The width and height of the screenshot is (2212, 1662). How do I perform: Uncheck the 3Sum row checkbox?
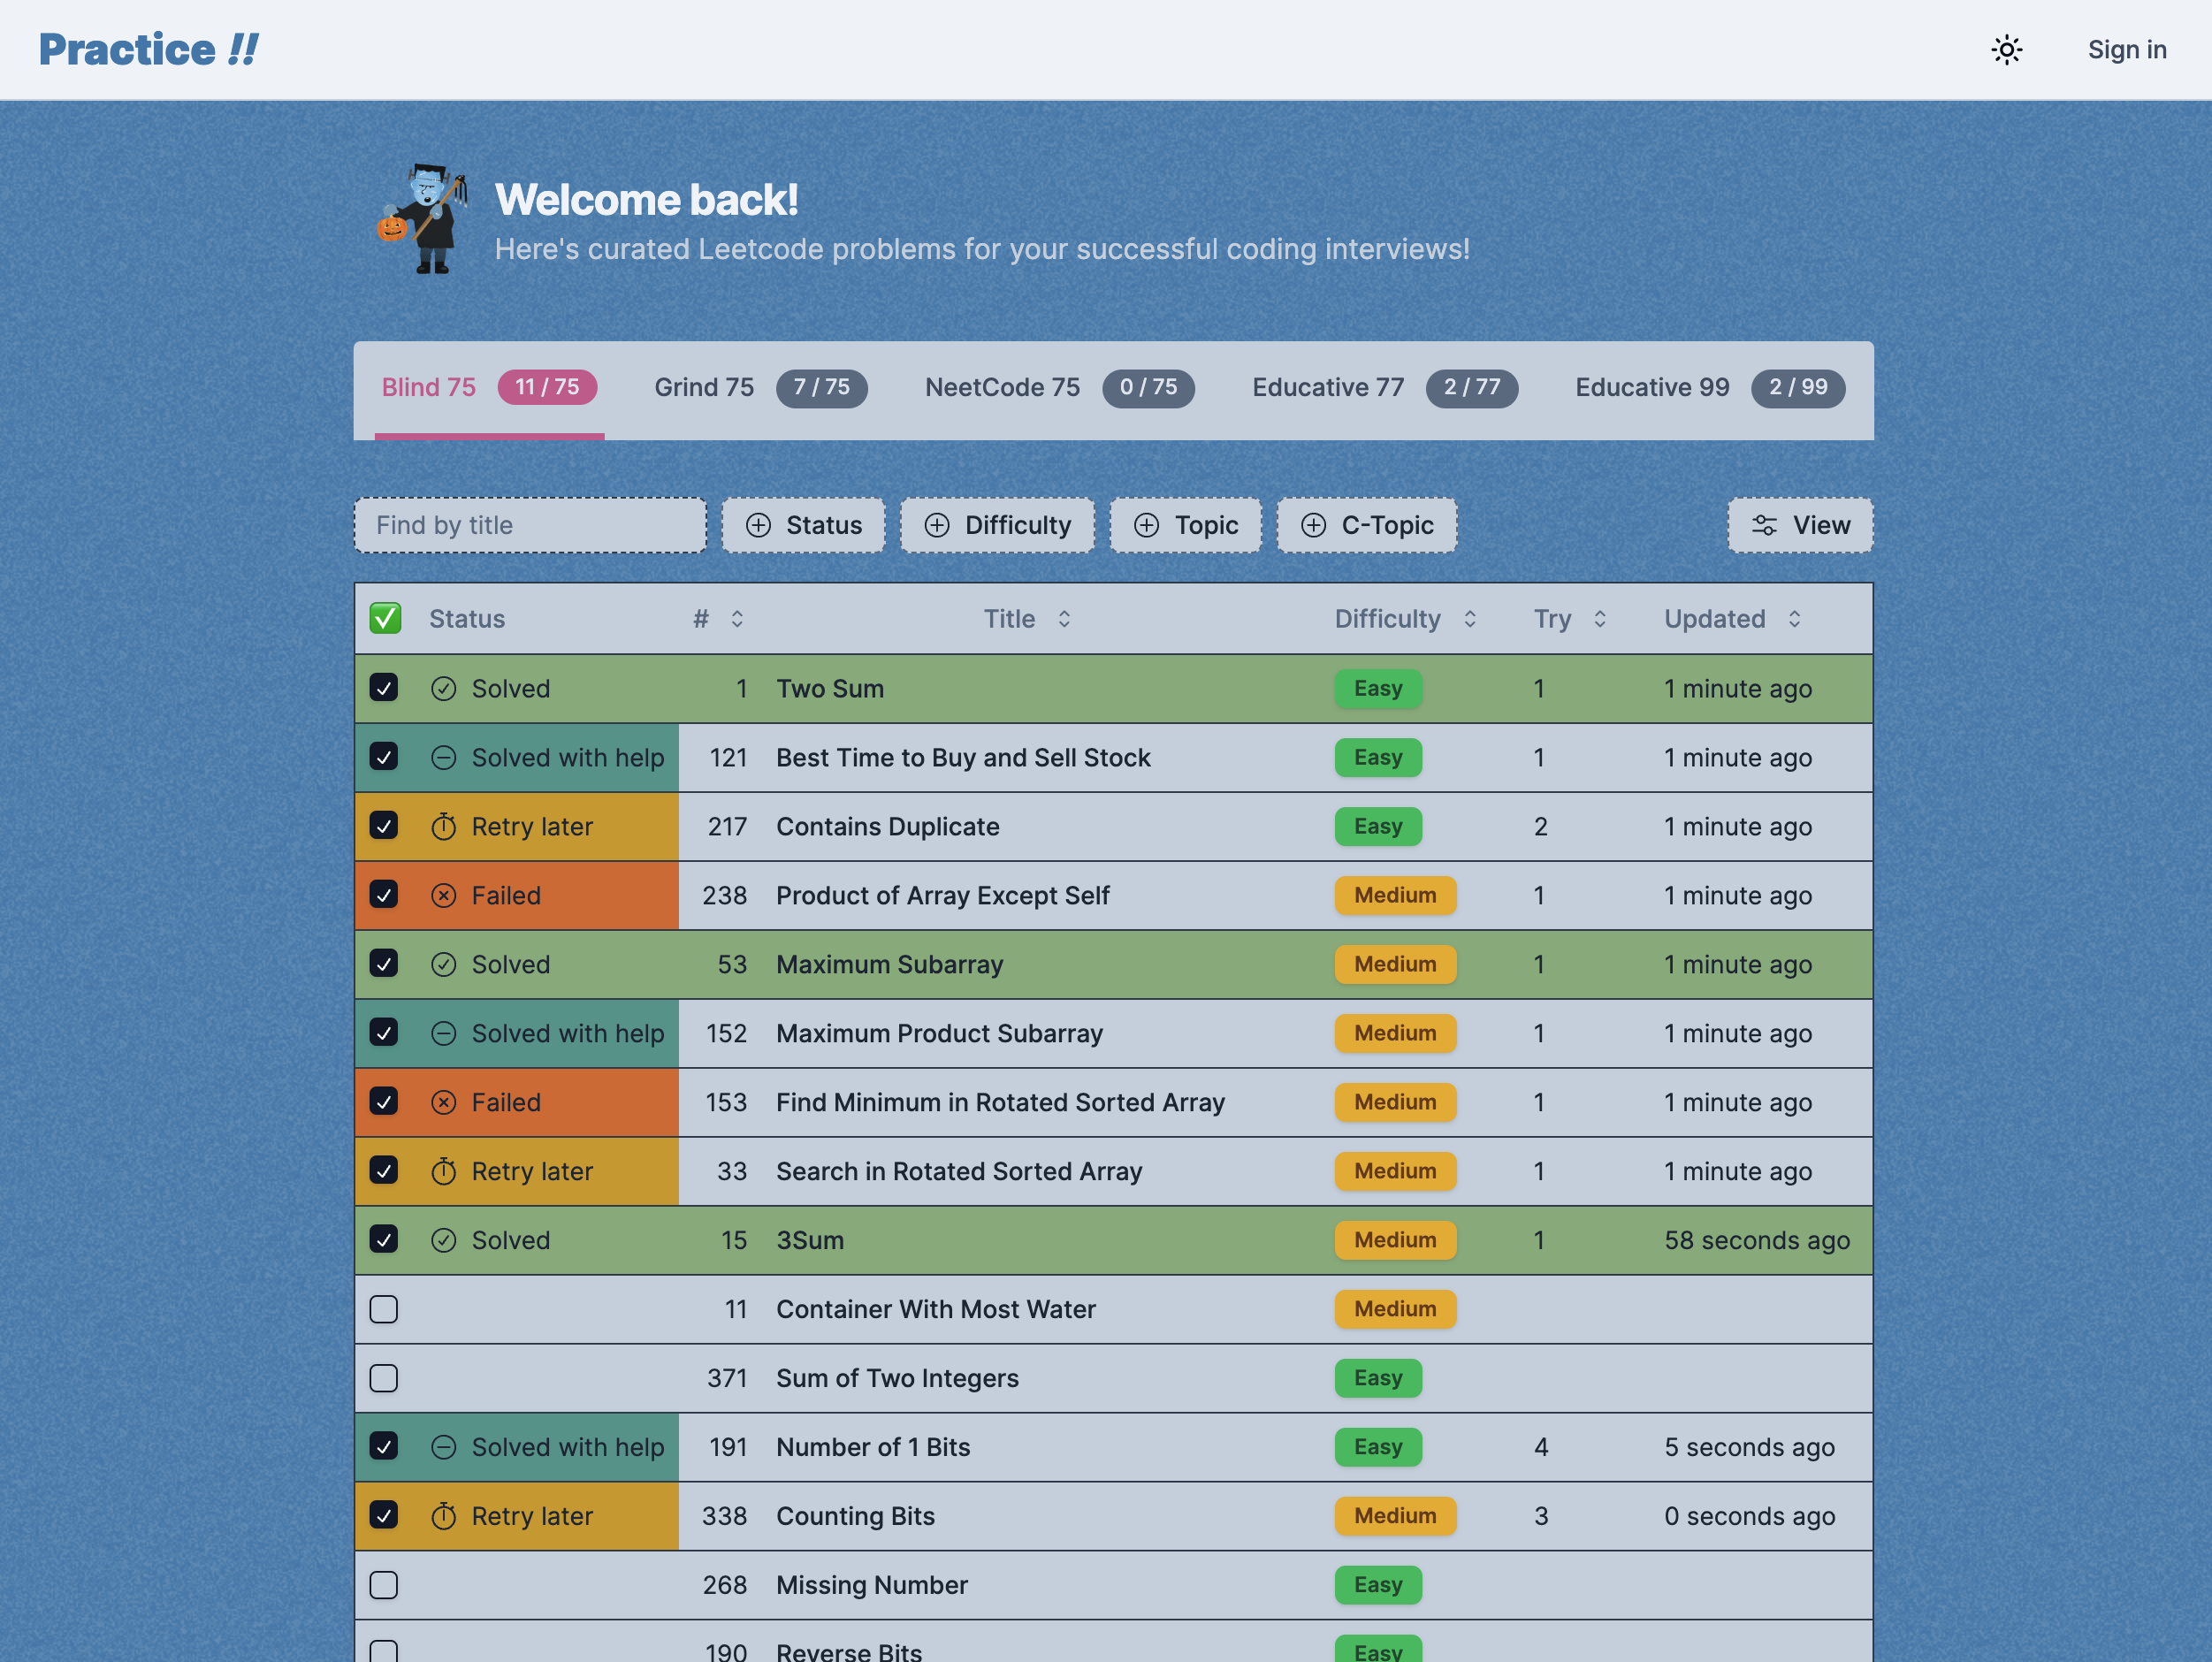[384, 1240]
